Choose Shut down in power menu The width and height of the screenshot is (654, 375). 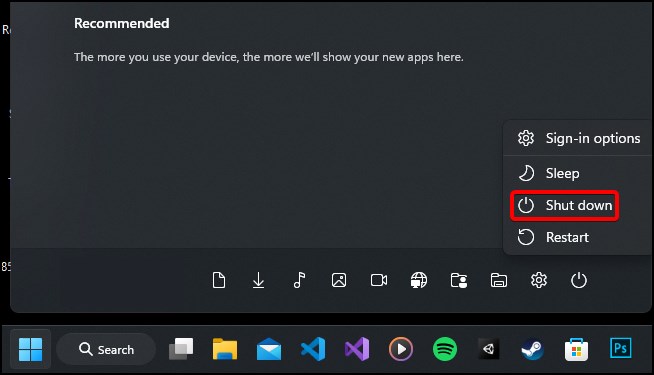pyautogui.click(x=565, y=205)
